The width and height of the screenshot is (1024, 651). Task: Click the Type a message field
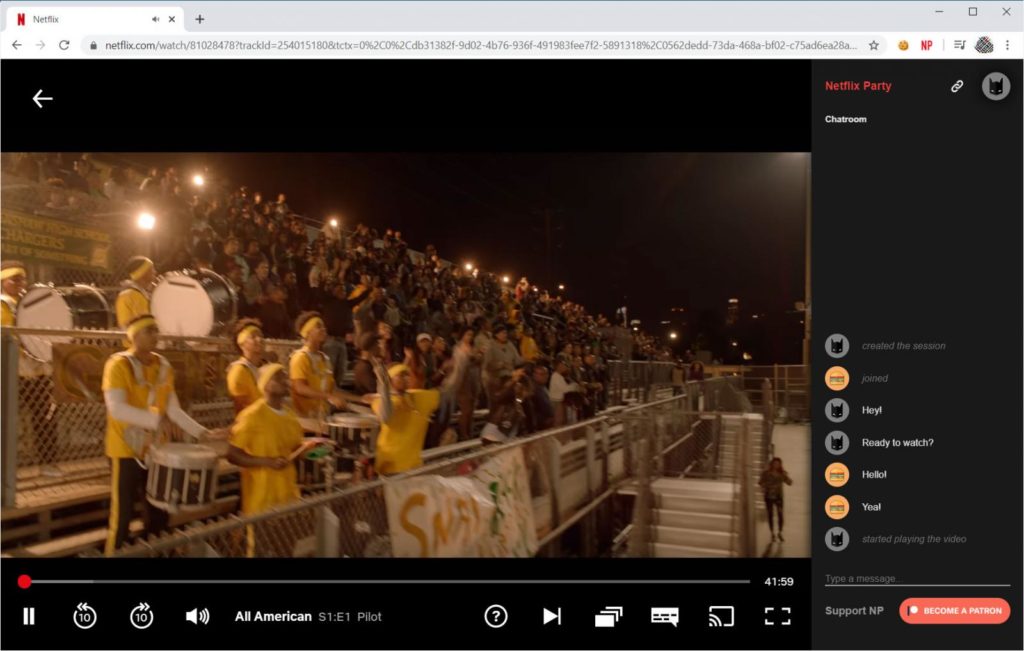click(917, 579)
